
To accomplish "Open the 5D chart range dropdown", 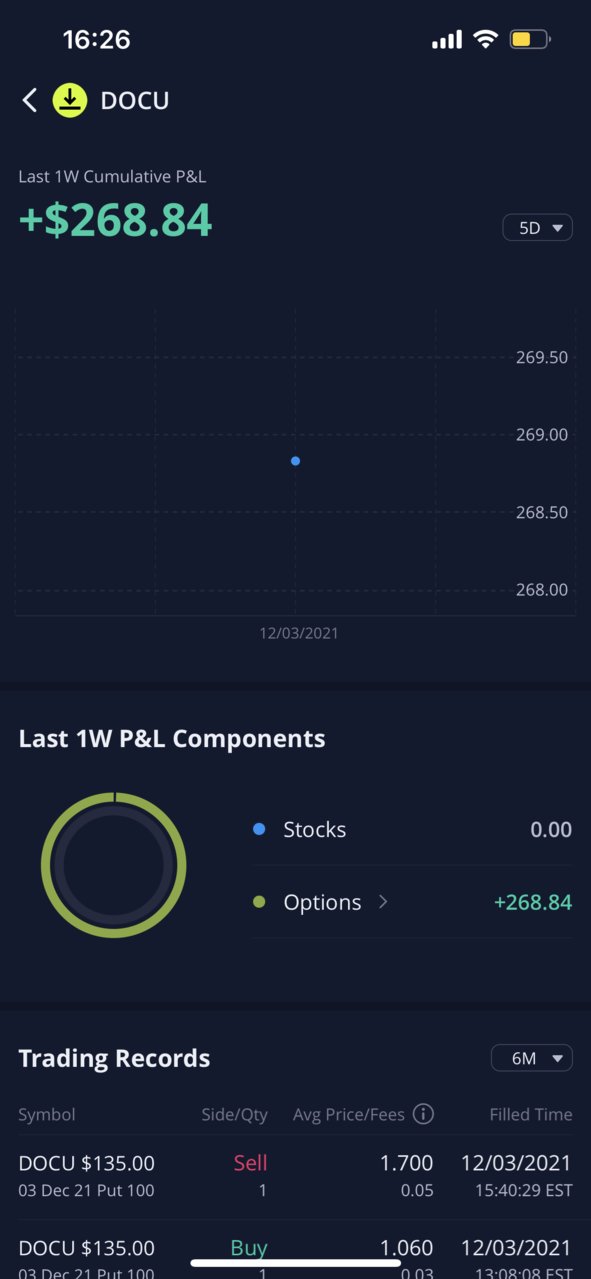I will tap(538, 228).
